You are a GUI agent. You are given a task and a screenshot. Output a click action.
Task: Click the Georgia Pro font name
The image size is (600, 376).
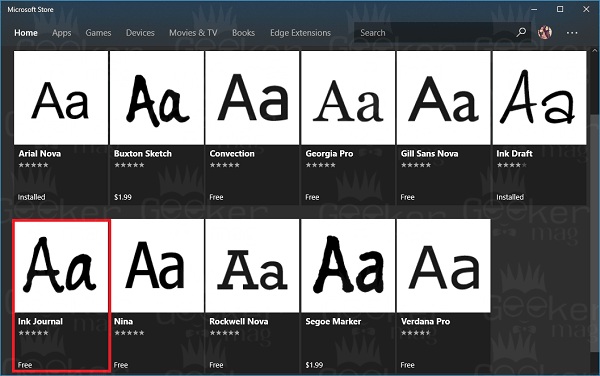point(329,154)
